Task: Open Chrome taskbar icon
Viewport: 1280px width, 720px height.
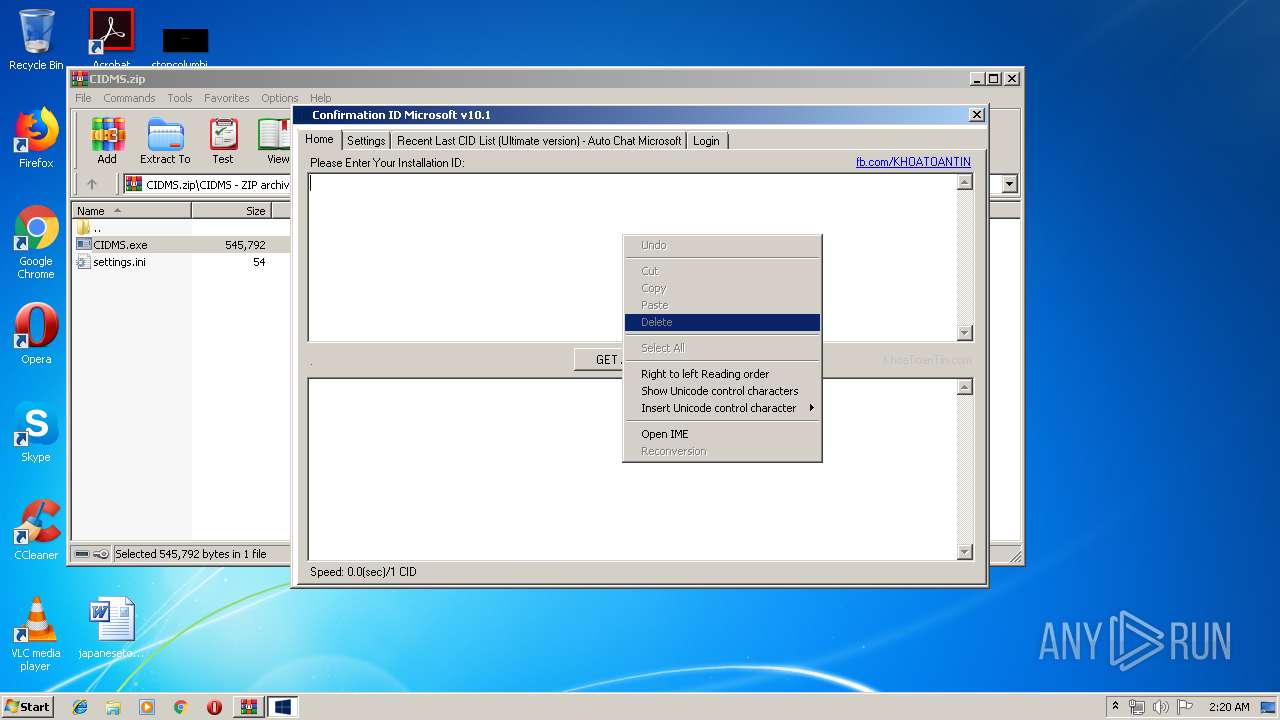Action: (x=180, y=707)
